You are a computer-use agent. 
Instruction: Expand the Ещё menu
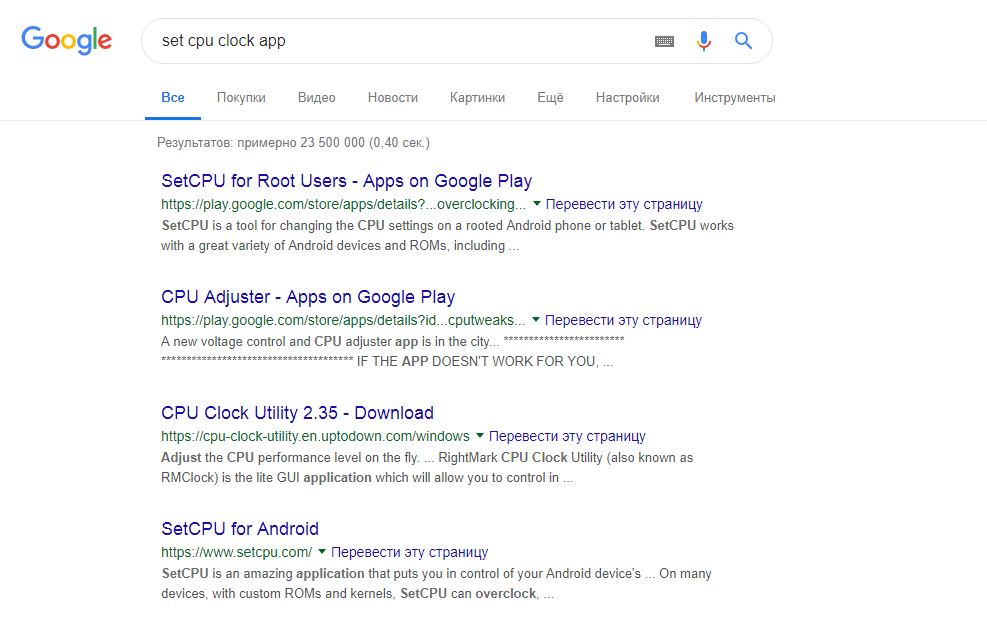(x=550, y=98)
